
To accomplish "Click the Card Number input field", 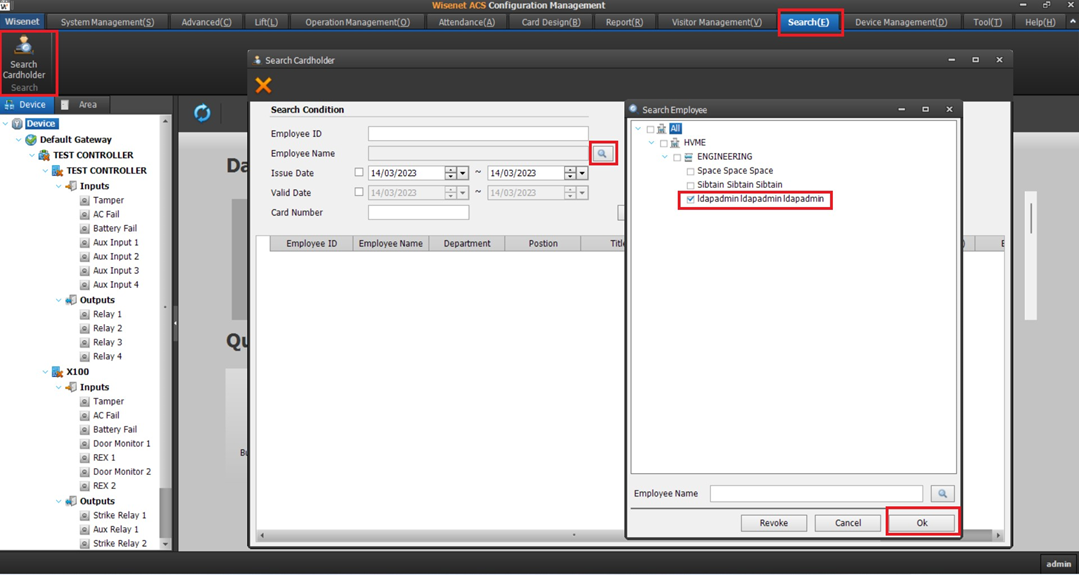I will point(418,213).
